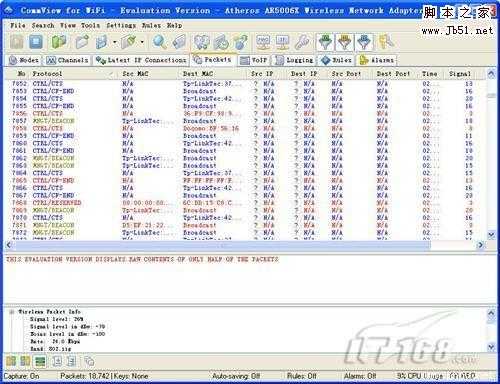Click the first yellow layout icon in bottom bar
The width and height of the screenshot is (500, 384).
(x=11, y=361)
